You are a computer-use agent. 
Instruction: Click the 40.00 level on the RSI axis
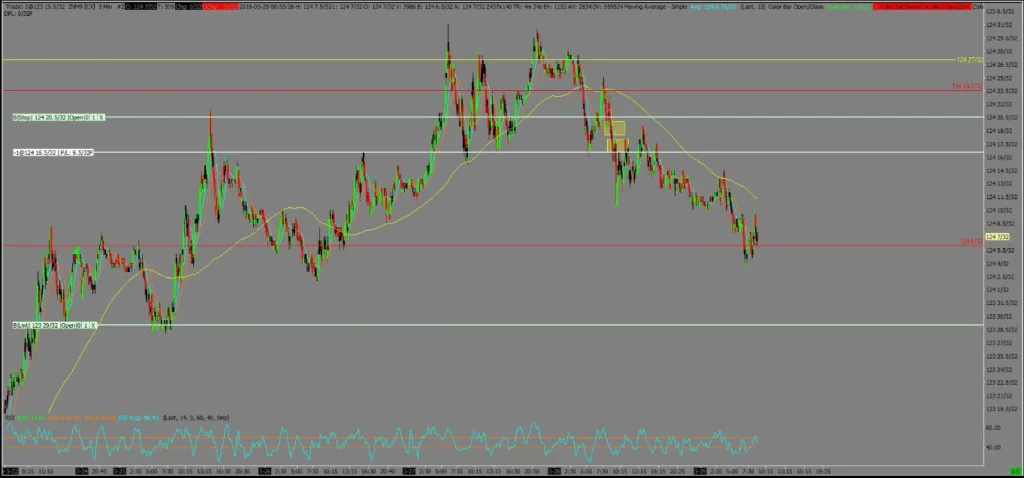[x=993, y=448]
